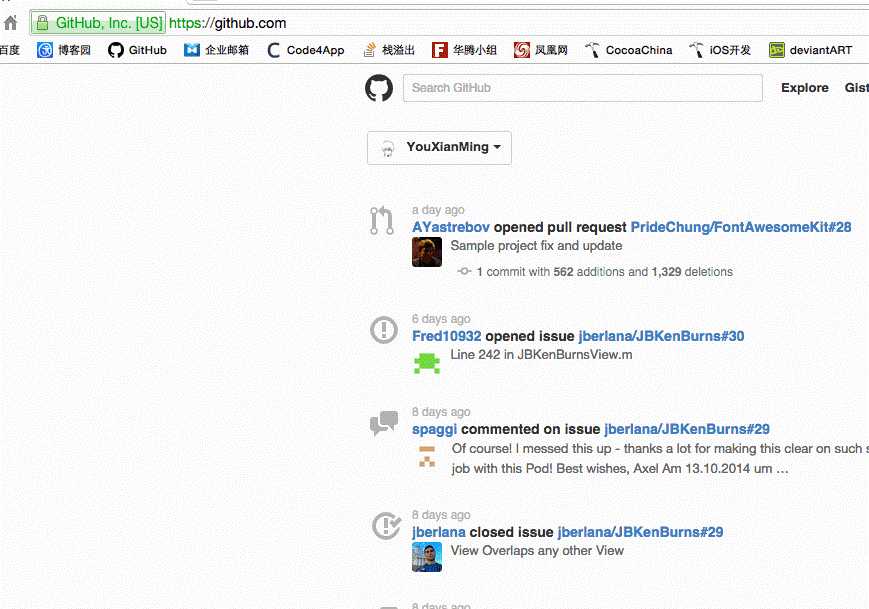Screen dimensions: 869x609
Task: Open the iOS开发 bookmark
Action: [x=719, y=50]
